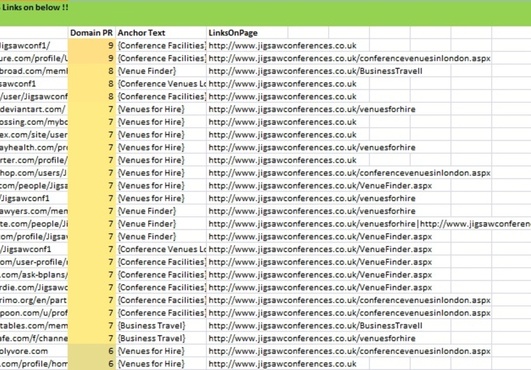This screenshot has height=370, width=531.
Task: Select the cell containing "deviantart.com/"
Action: [34, 109]
